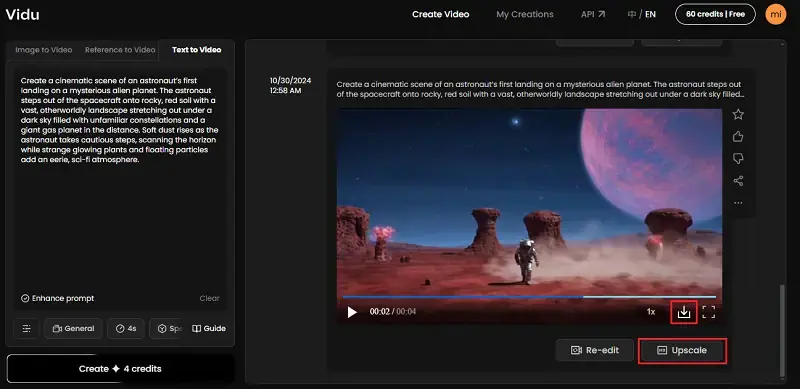Open the General style dropdown
The width and height of the screenshot is (800, 389).
coord(73,329)
